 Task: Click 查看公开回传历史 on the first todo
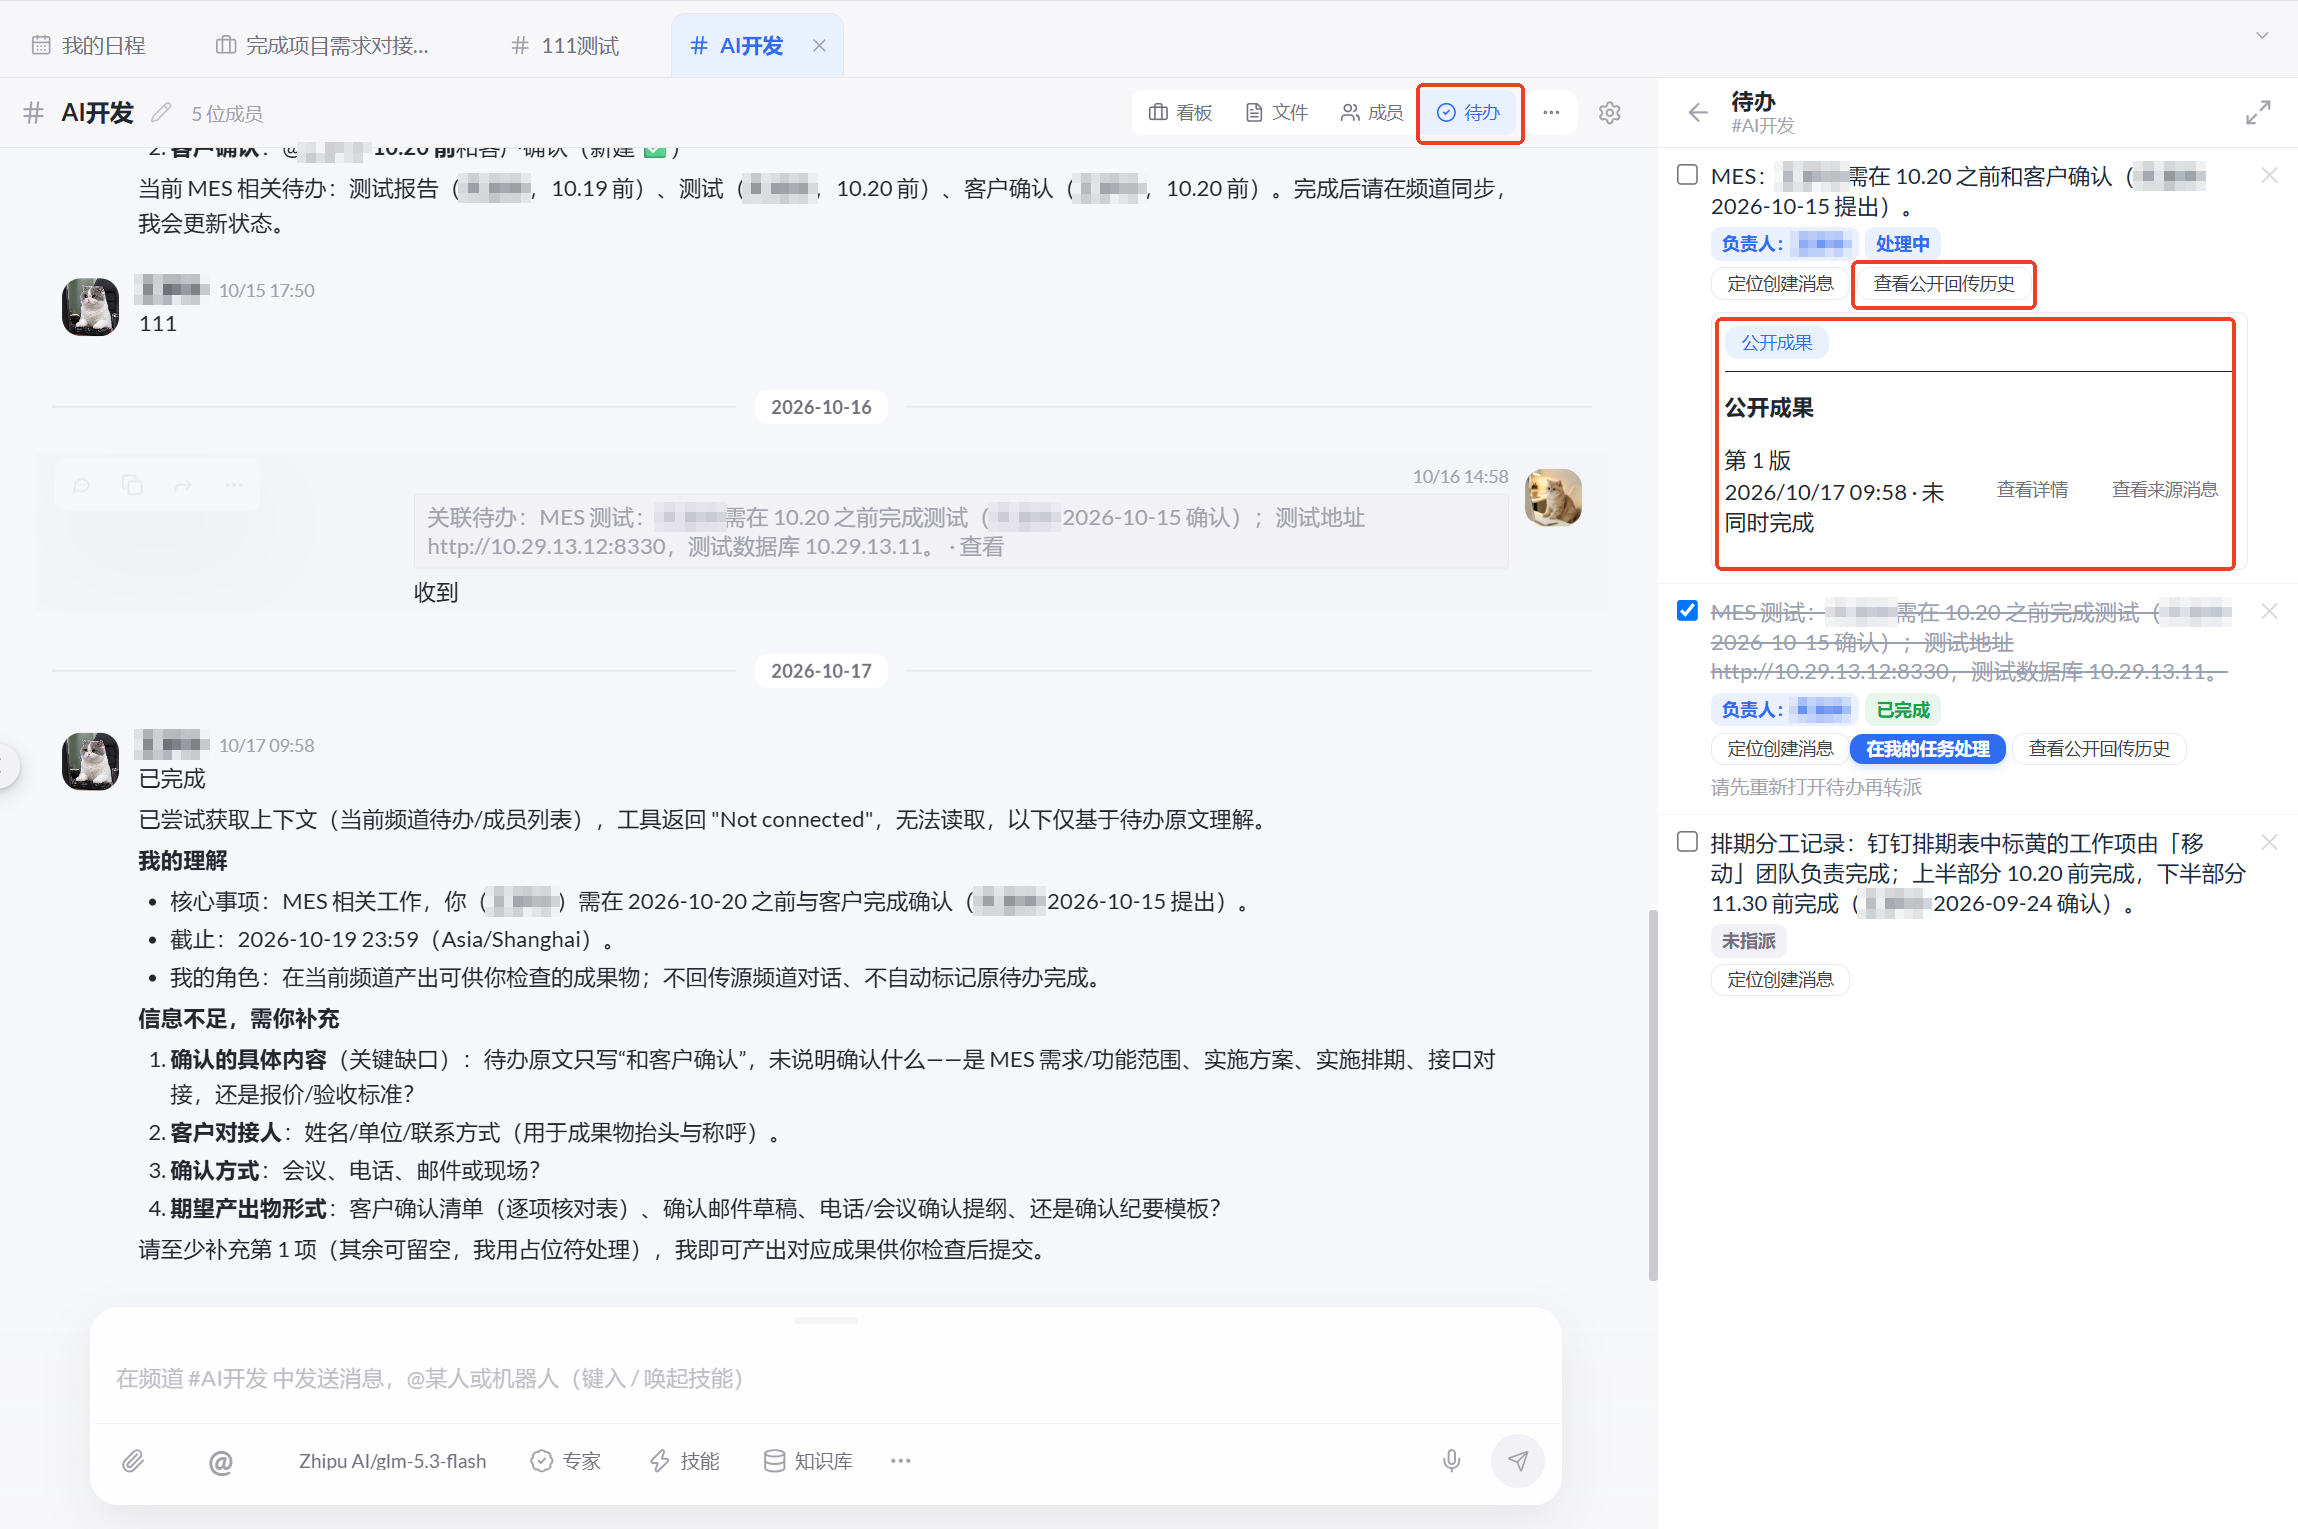point(1943,284)
